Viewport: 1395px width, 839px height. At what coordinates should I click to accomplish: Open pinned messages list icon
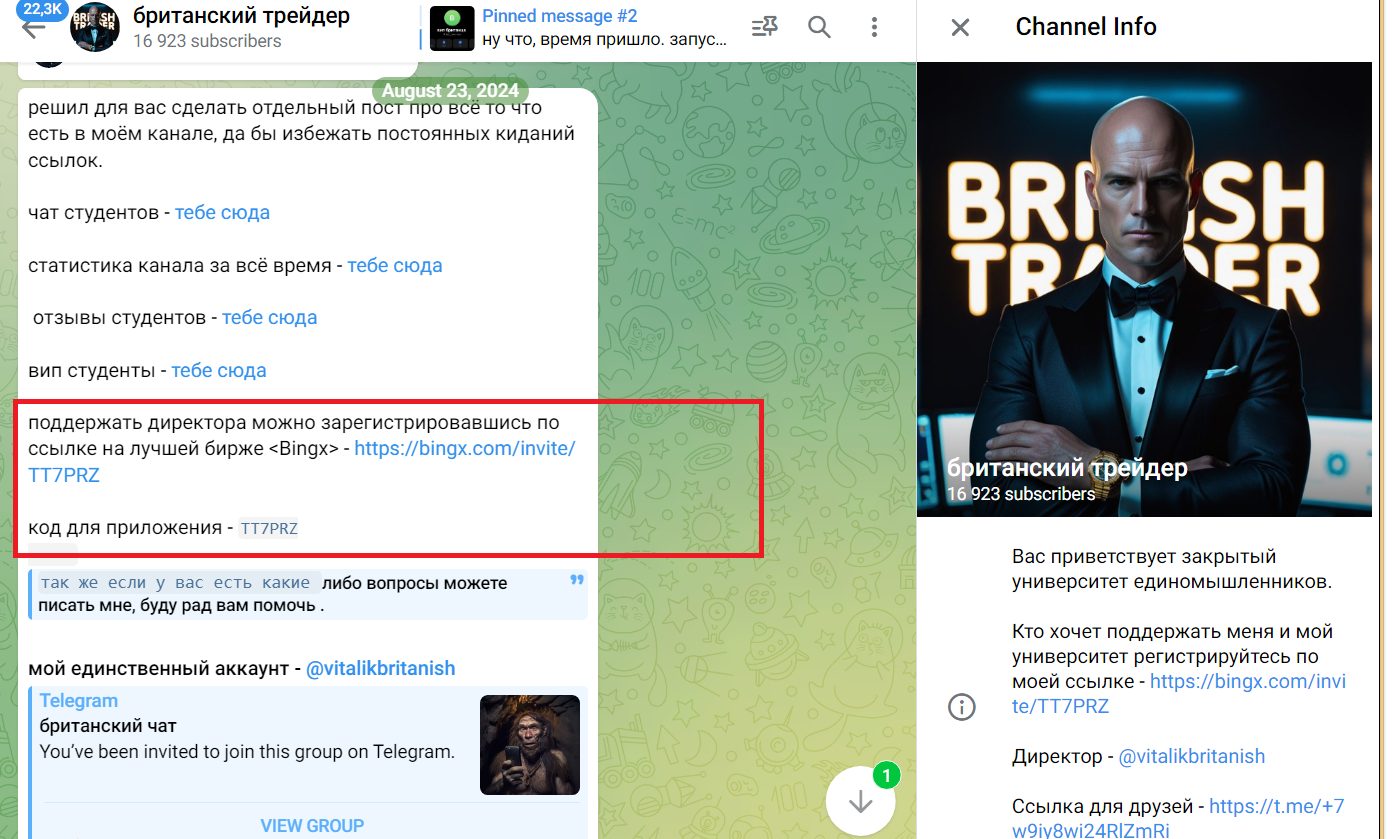765,28
